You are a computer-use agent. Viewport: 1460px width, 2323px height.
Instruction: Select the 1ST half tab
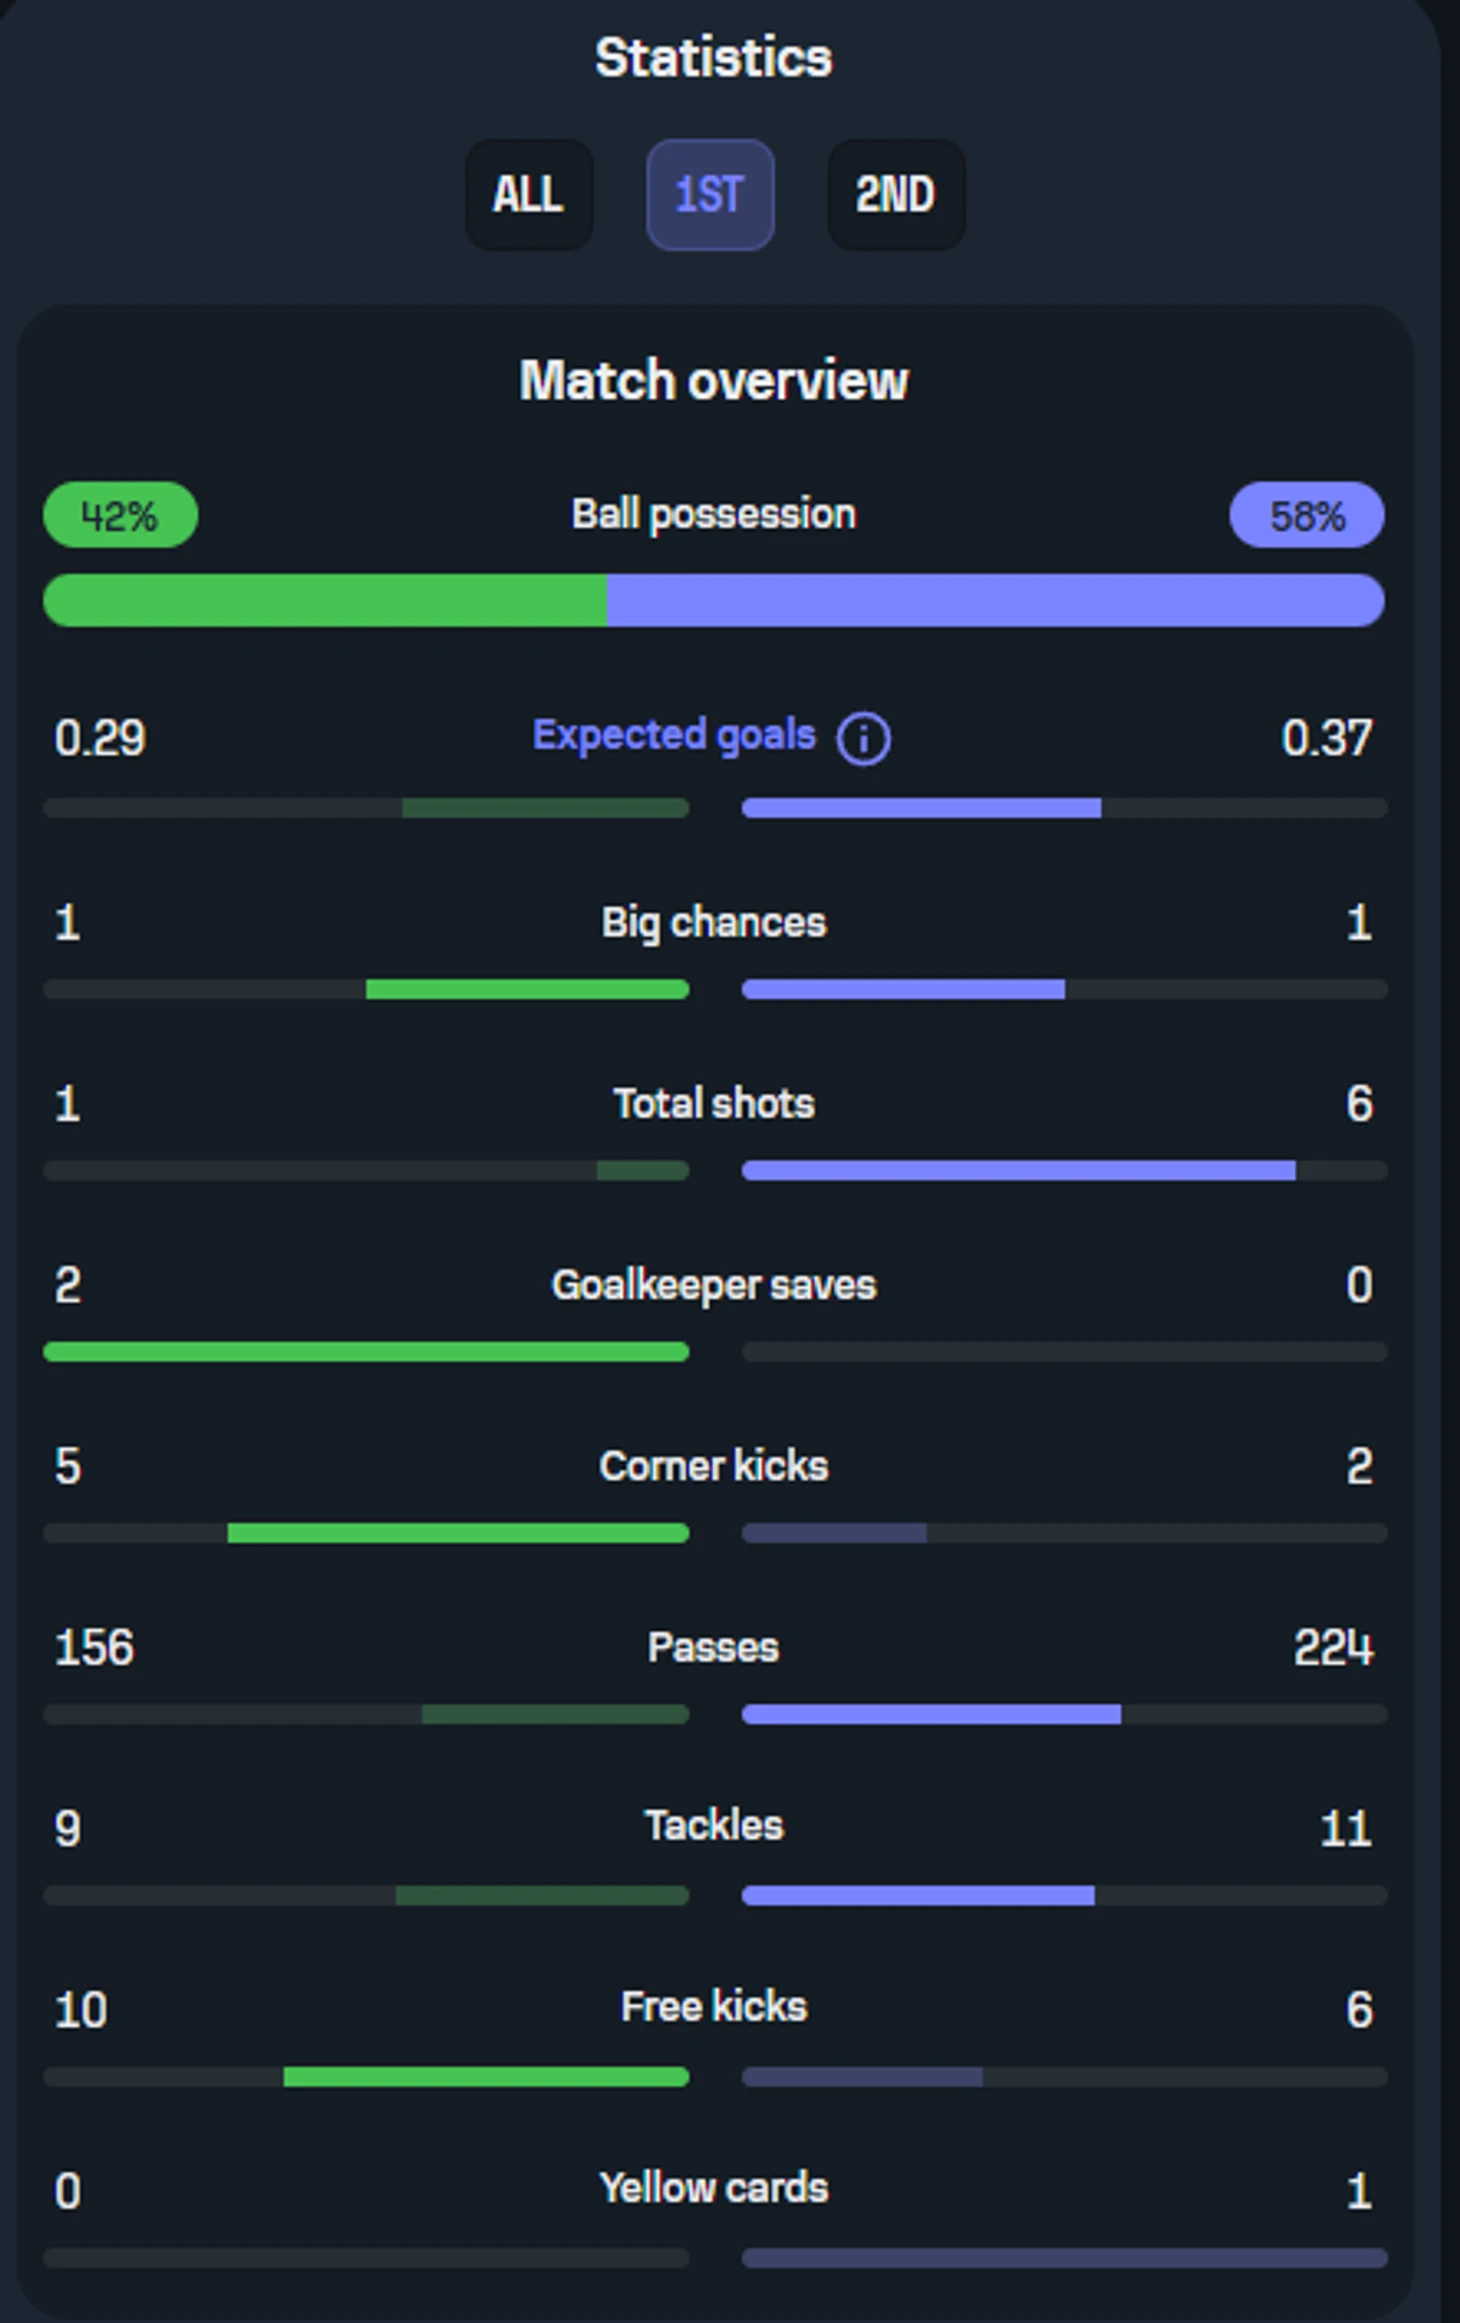point(710,194)
